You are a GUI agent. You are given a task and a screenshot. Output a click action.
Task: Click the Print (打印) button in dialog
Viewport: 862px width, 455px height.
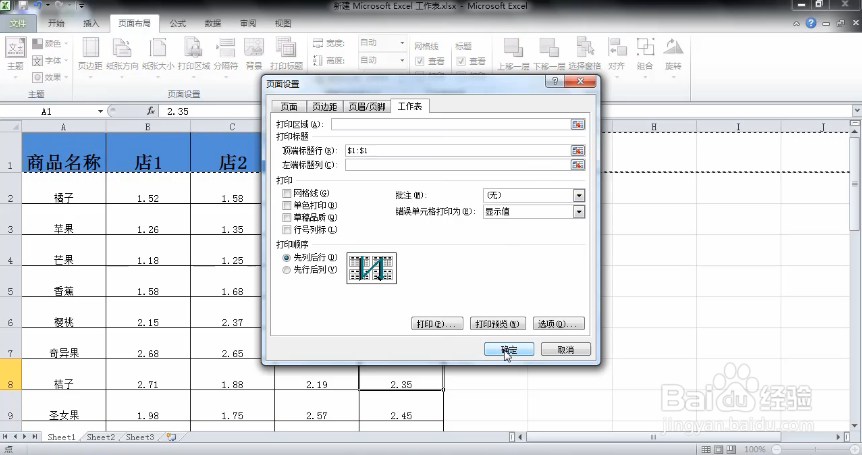[437, 324]
